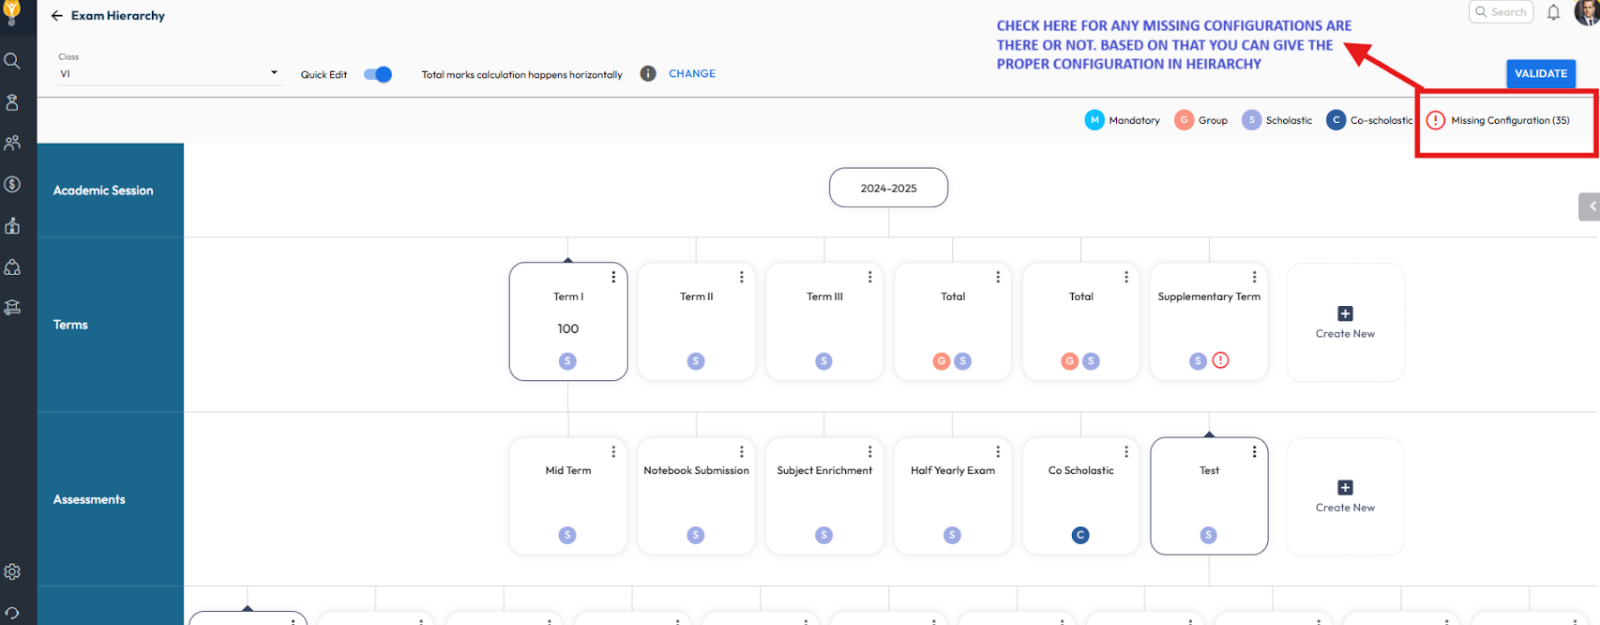The height and width of the screenshot is (625, 1600).
Task: Click the back arrow beside Exam Hierarchy
Action: tap(57, 16)
